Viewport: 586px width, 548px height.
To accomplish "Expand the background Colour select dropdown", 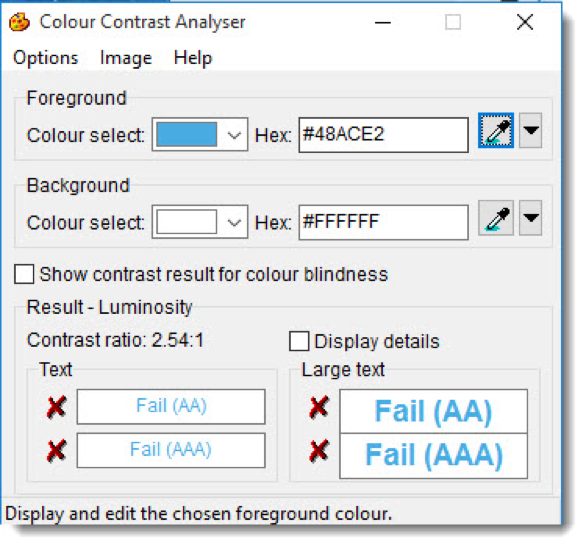I will point(234,222).
